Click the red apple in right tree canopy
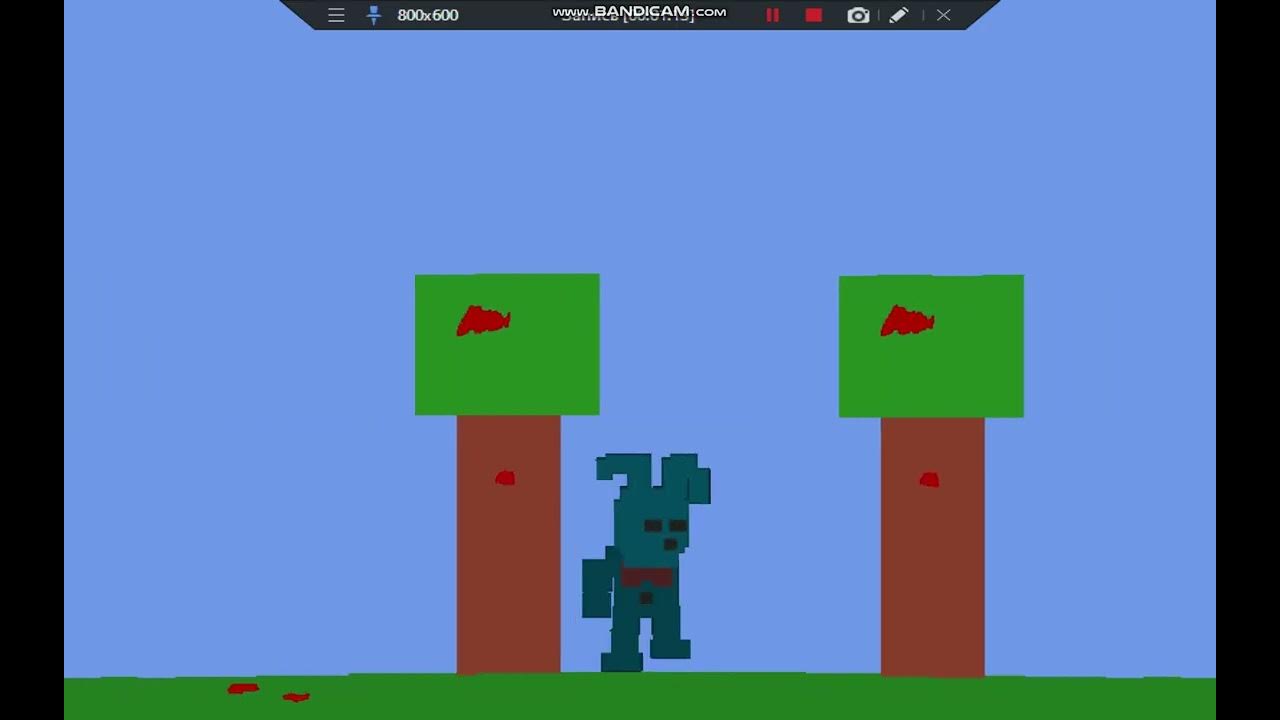Image resolution: width=1280 pixels, height=720 pixels. coord(907,321)
